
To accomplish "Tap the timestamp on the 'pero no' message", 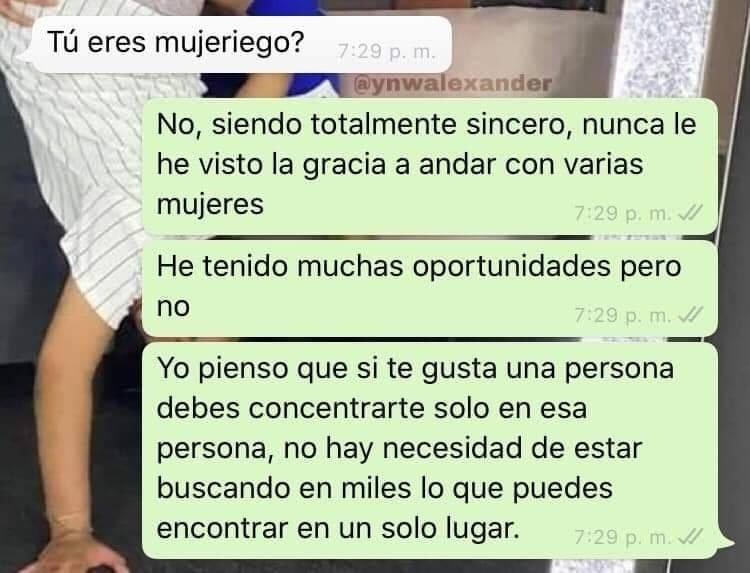I will point(623,315).
